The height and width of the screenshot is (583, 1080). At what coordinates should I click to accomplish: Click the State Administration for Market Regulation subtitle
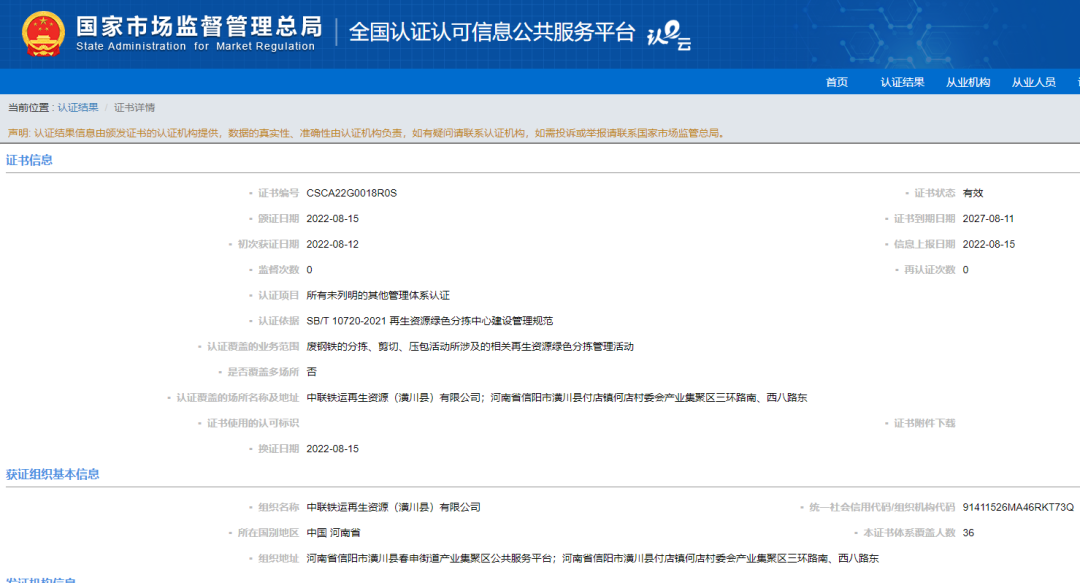196,46
